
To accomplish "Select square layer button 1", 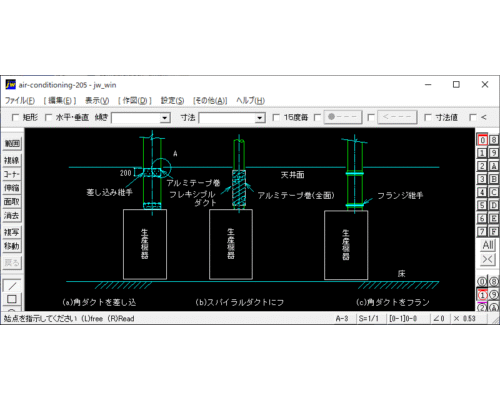I will click(x=482, y=153).
